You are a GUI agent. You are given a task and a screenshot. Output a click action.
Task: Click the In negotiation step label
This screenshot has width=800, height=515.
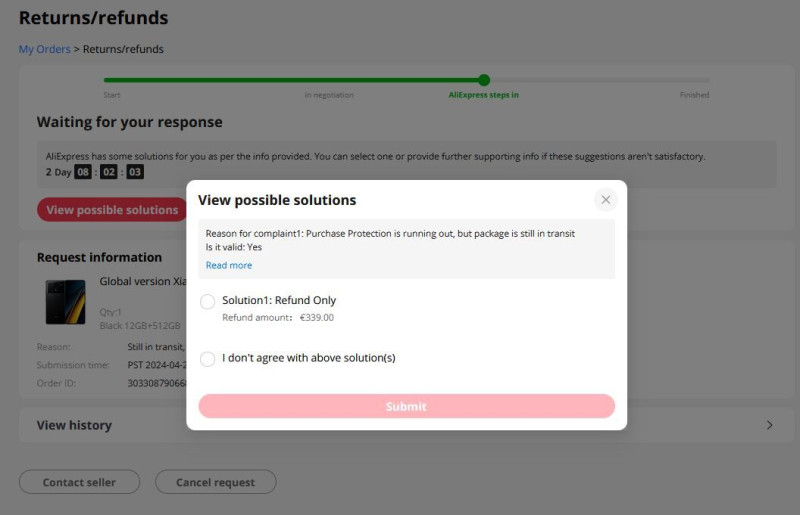[x=329, y=95]
